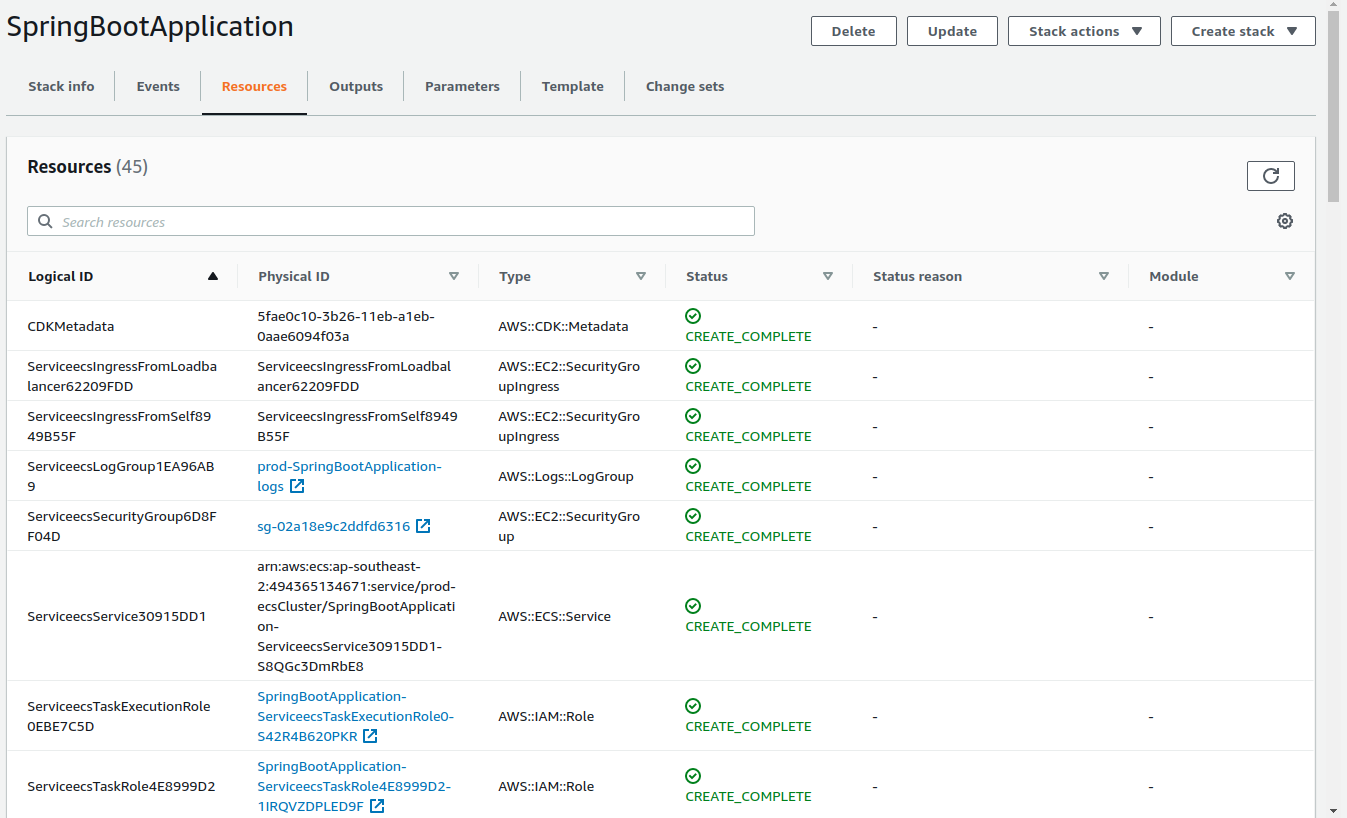Select the ServiceecsIngressFromSelf8949B55F logical ID cell

(x=119, y=426)
